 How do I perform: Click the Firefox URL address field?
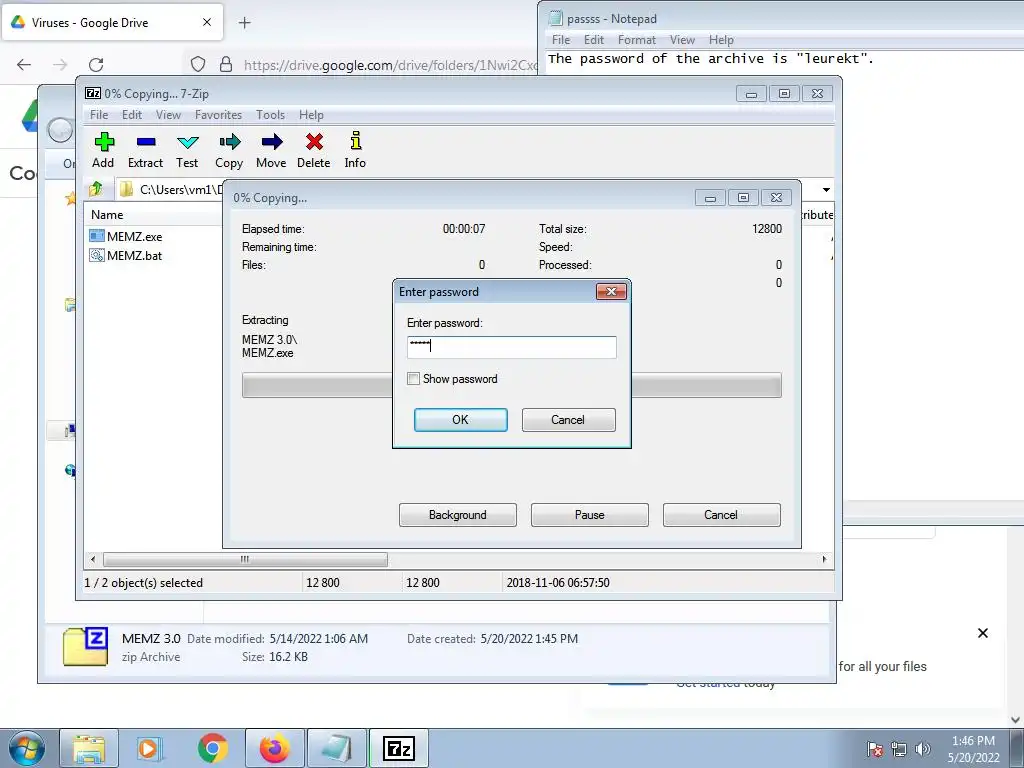(x=389, y=65)
